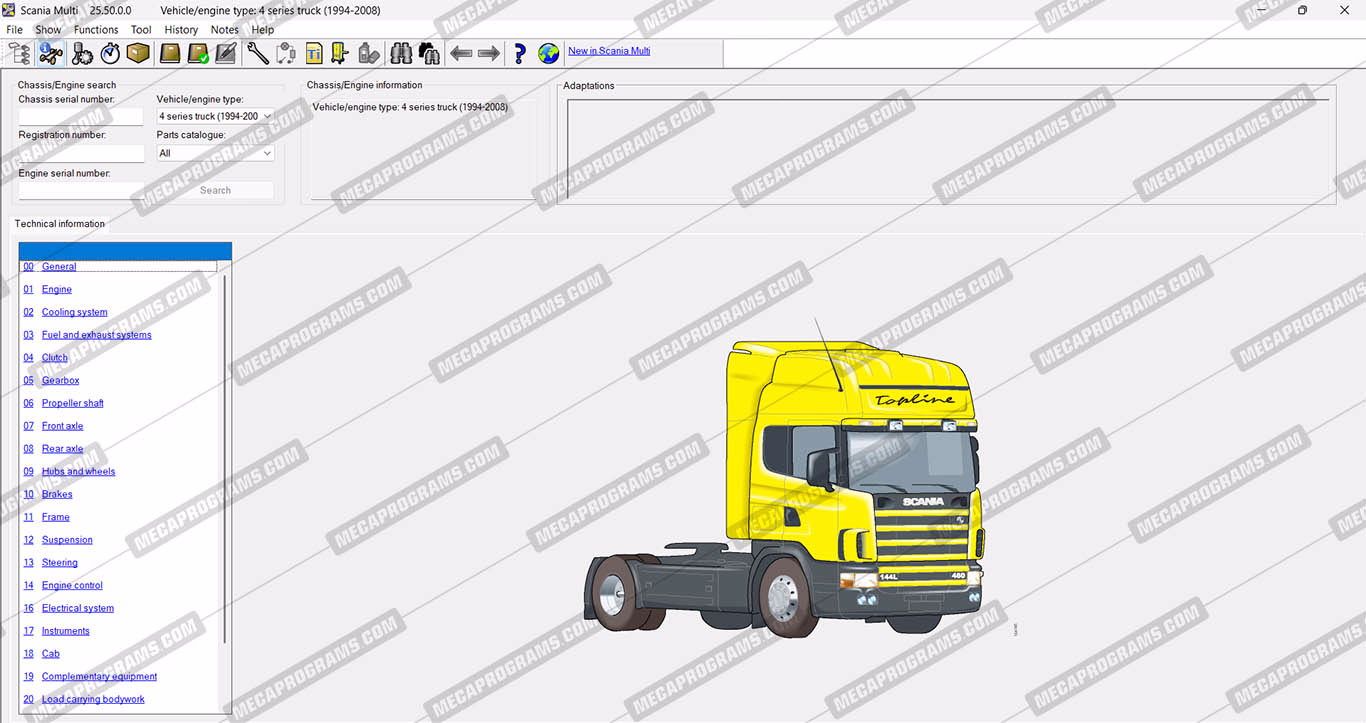
Task: Open the Frame group link
Action: [x=56, y=518]
